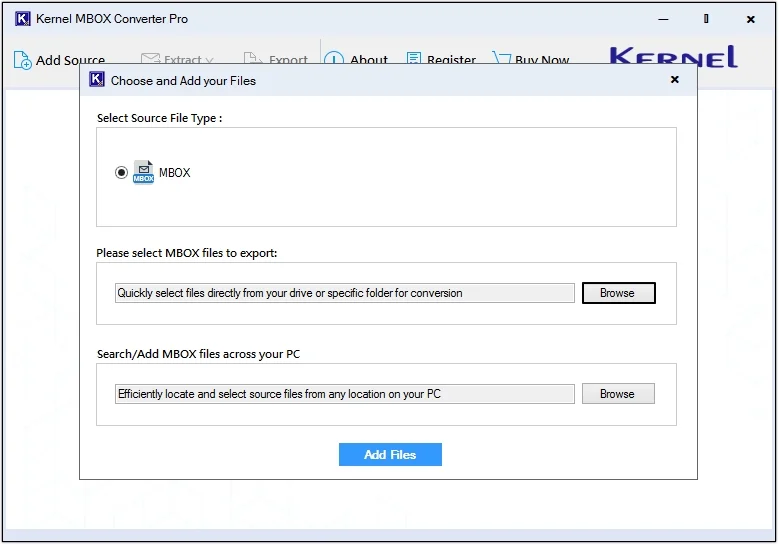Browse for MBOX files to export
The width and height of the screenshot is (779, 545).
coord(619,293)
